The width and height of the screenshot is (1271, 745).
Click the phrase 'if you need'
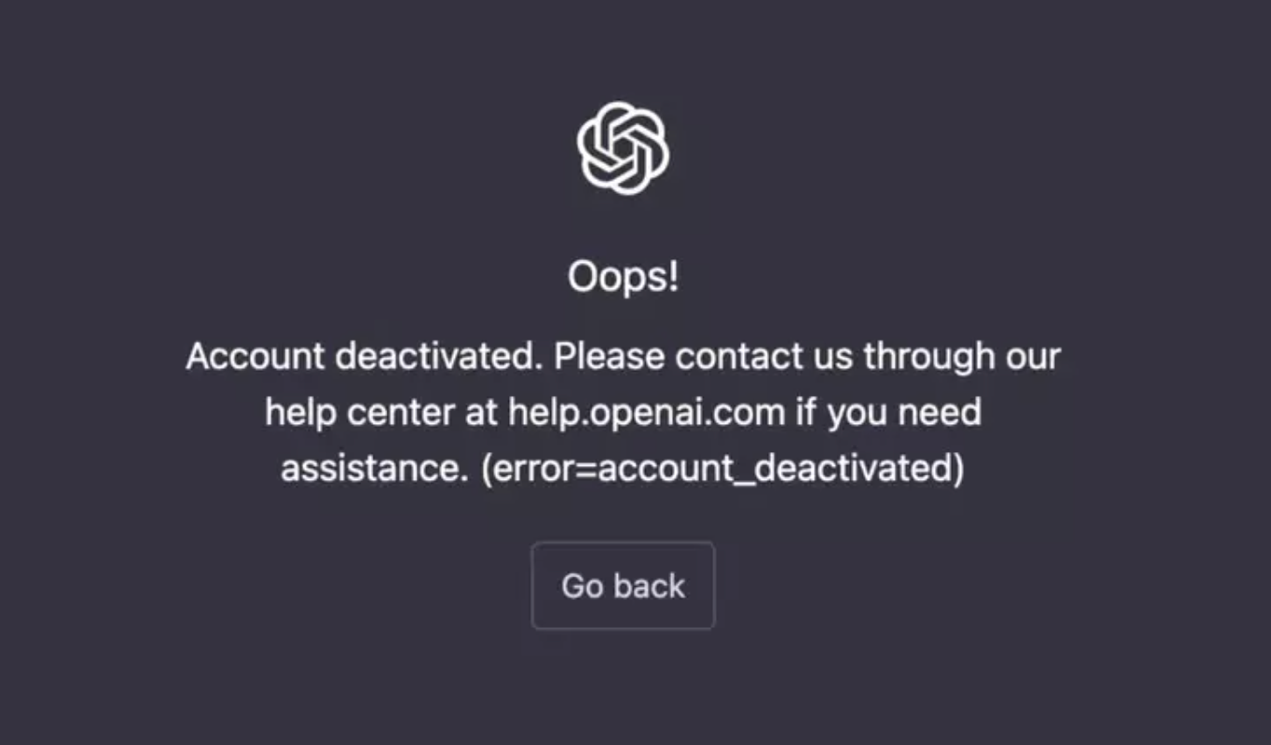coord(888,412)
